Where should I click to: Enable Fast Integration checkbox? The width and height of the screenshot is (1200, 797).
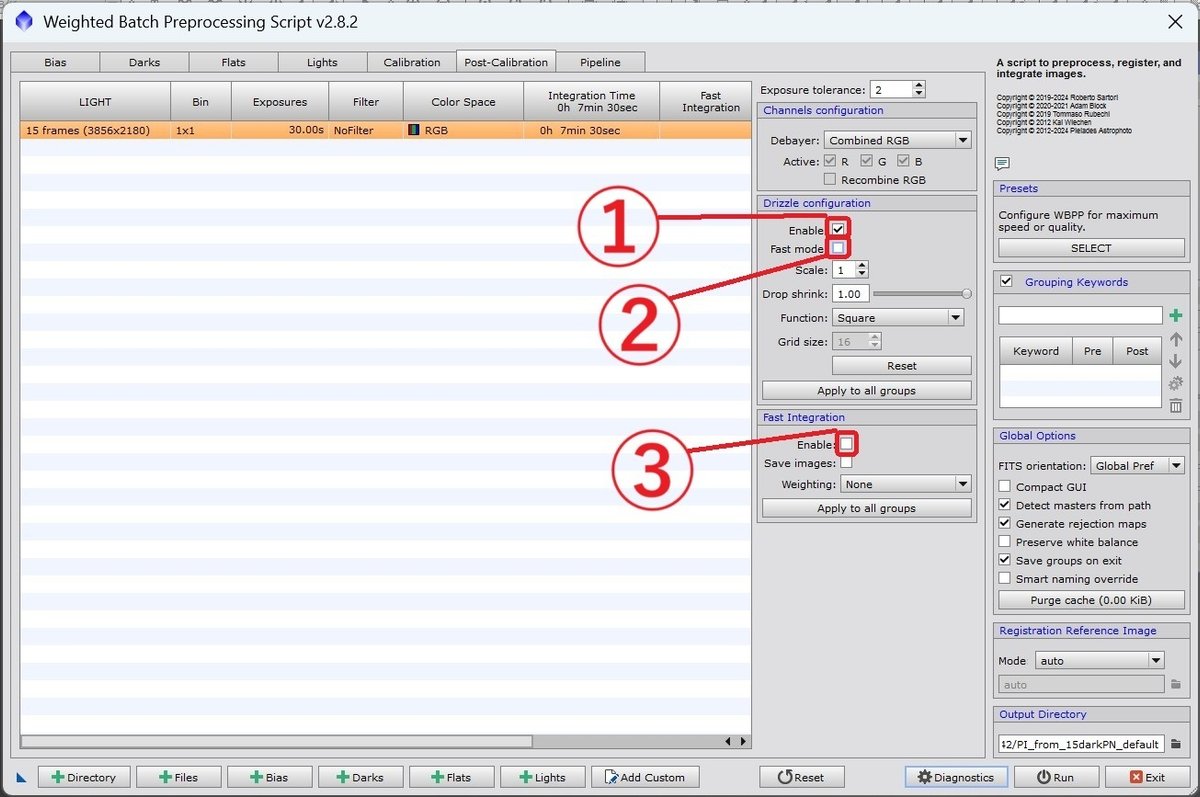(x=846, y=443)
